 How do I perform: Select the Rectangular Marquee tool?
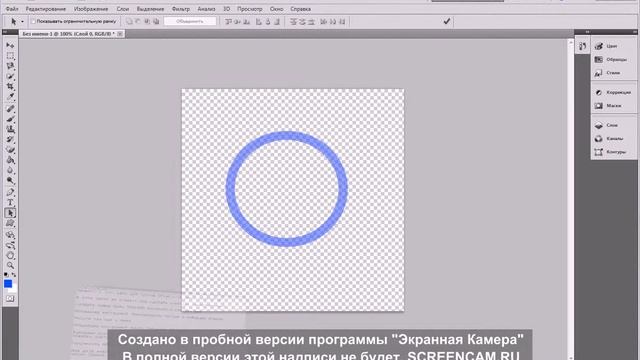pyautogui.click(x=10, y=56)
